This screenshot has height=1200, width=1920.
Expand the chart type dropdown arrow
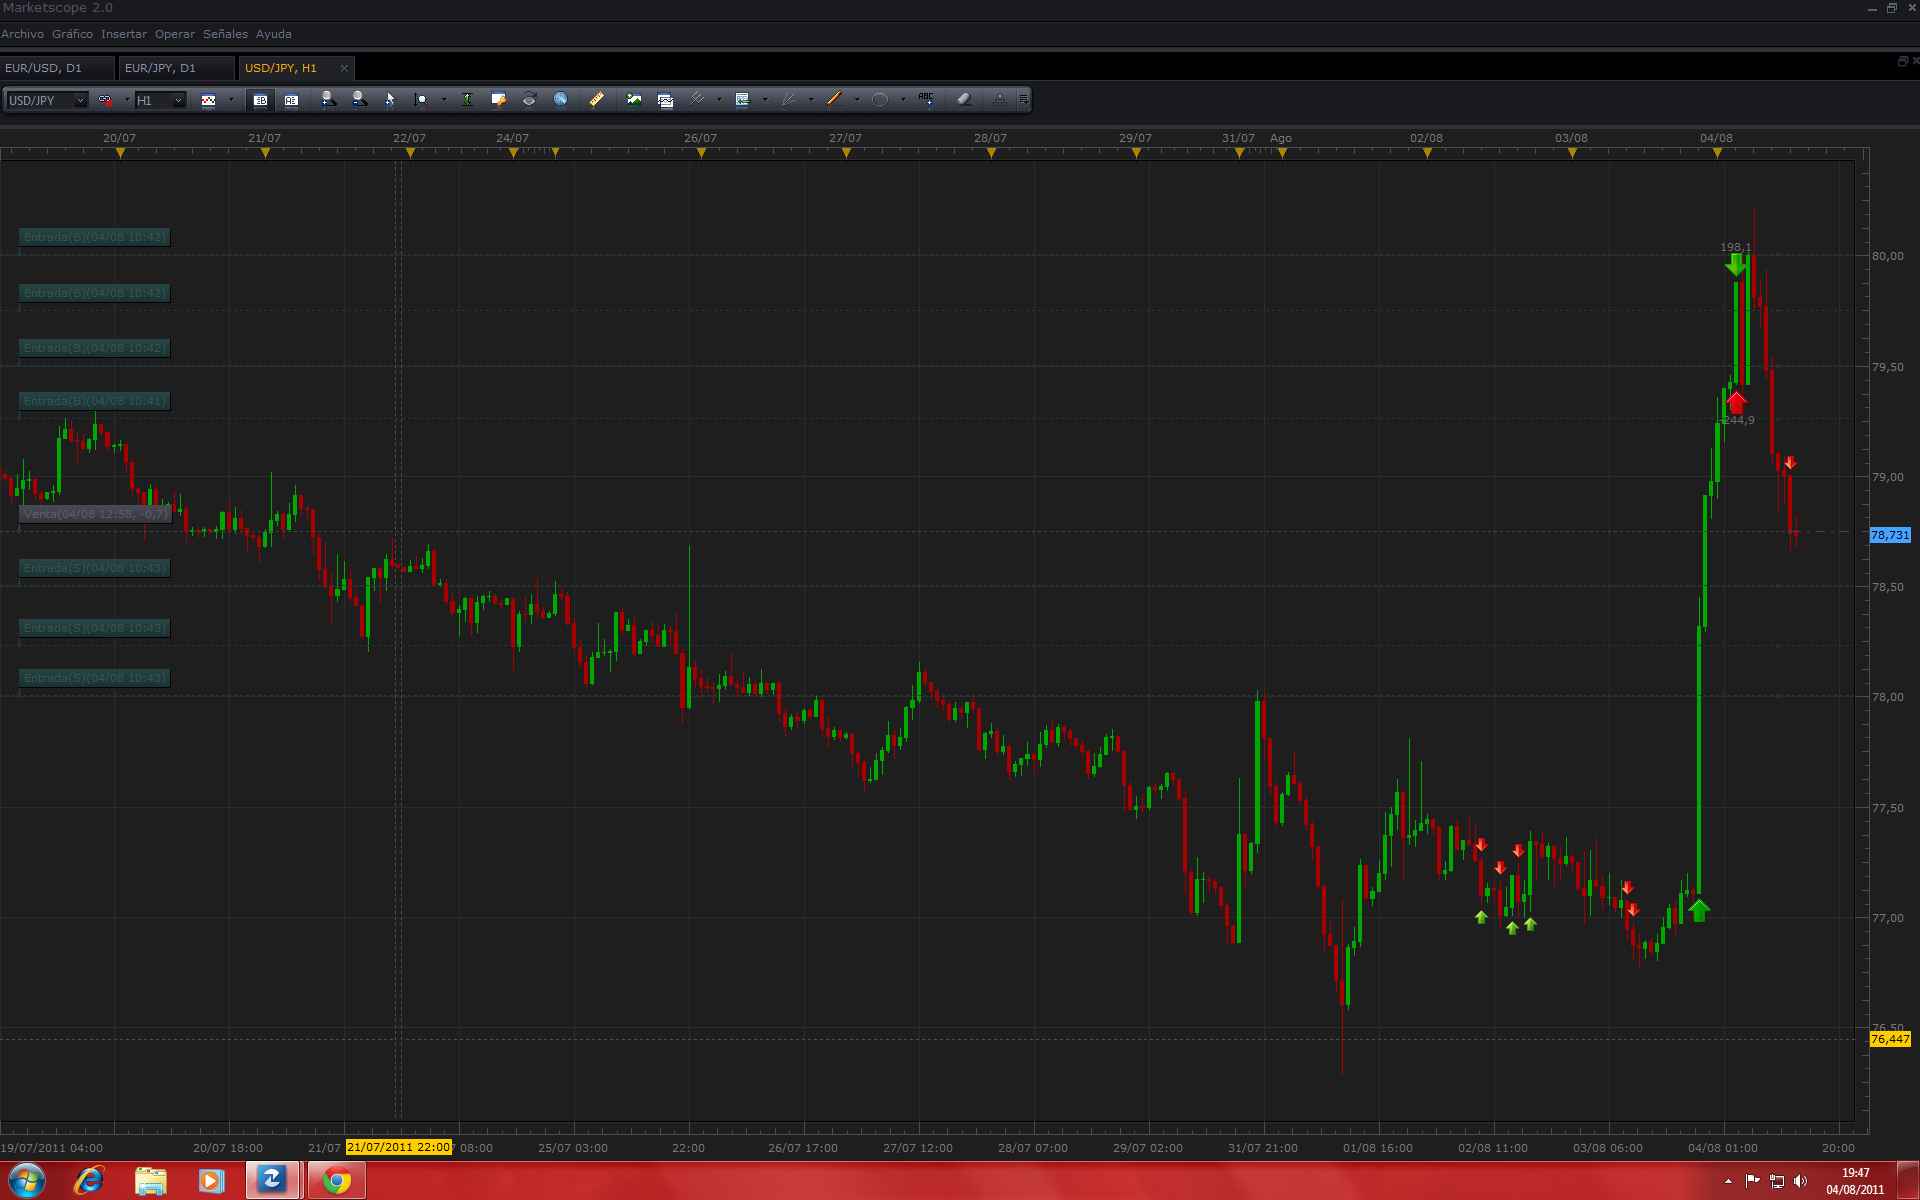pos(231,99)
